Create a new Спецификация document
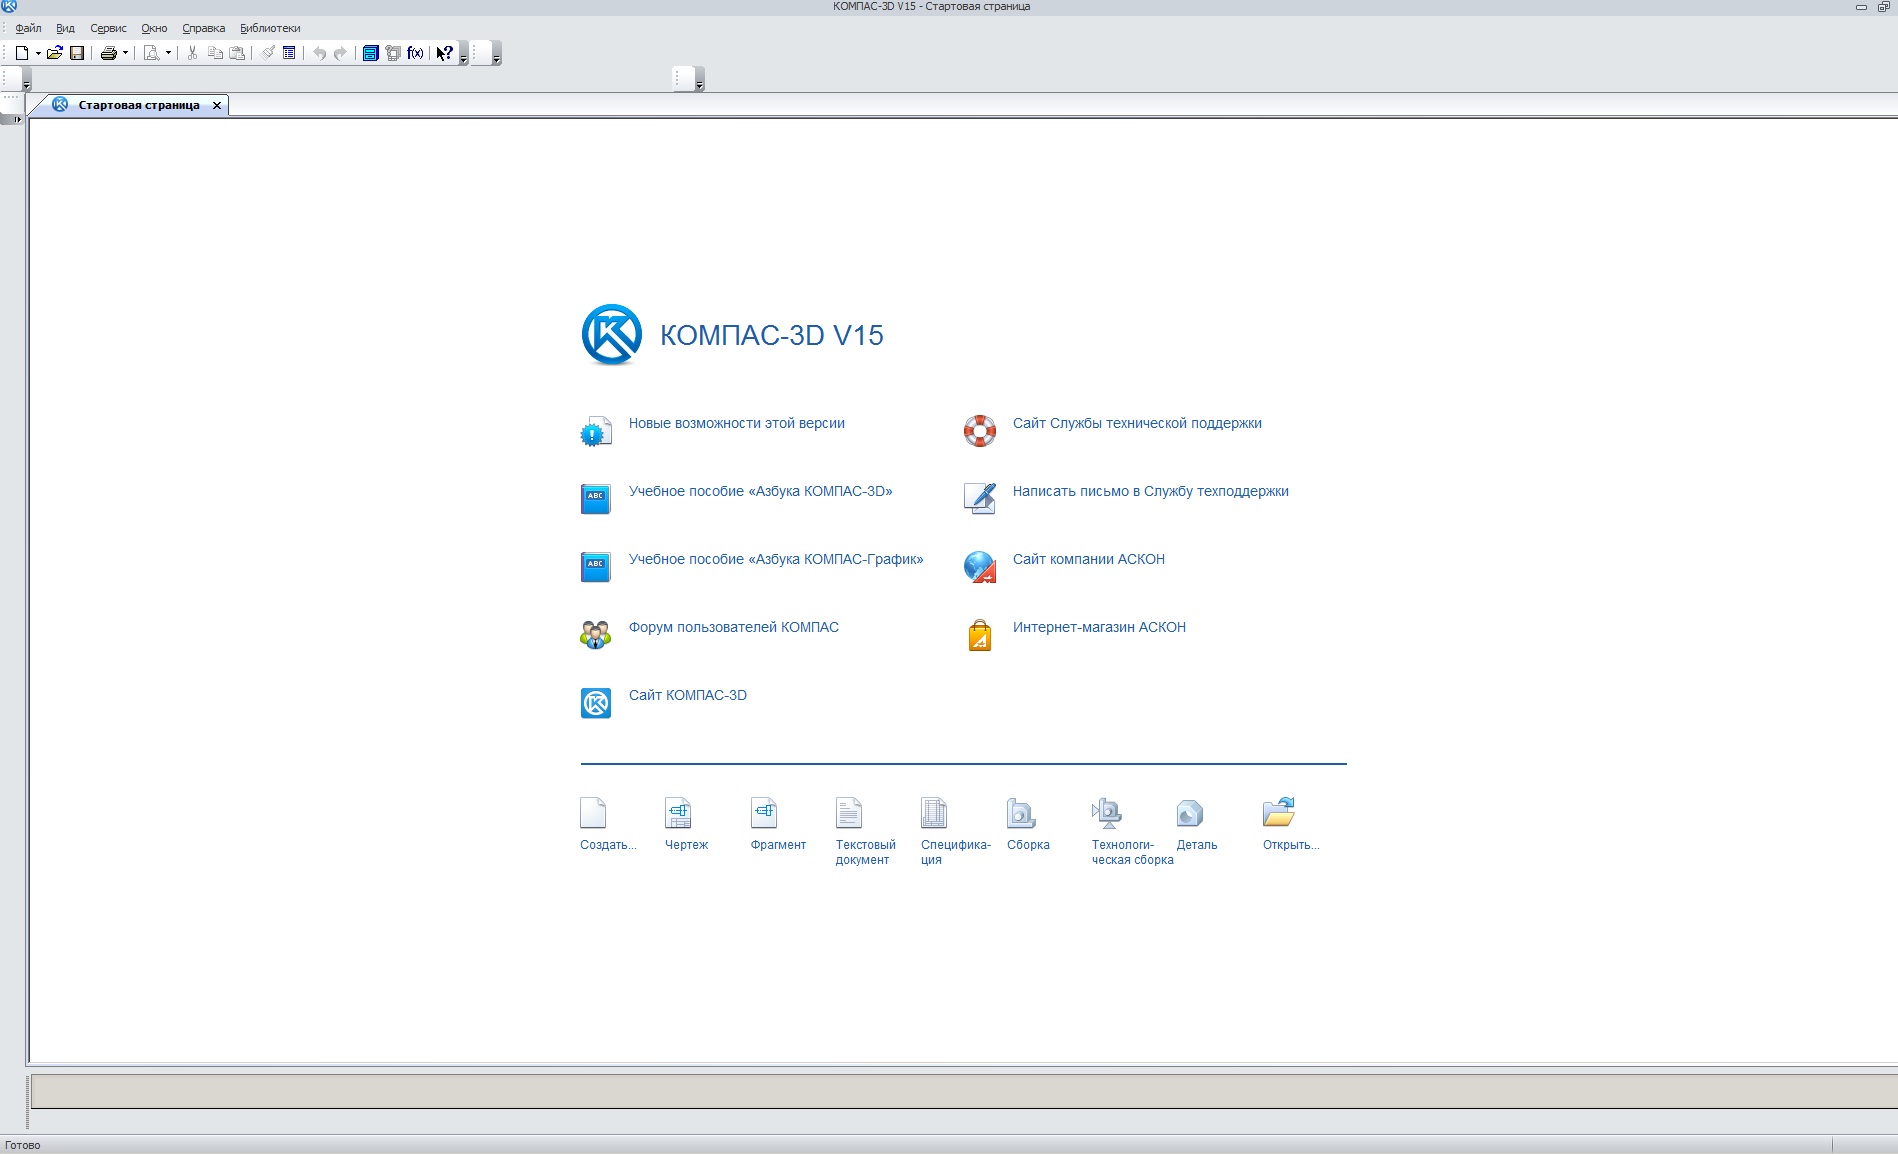Screen dimensions: 1898x1154 tap(934, 813)
